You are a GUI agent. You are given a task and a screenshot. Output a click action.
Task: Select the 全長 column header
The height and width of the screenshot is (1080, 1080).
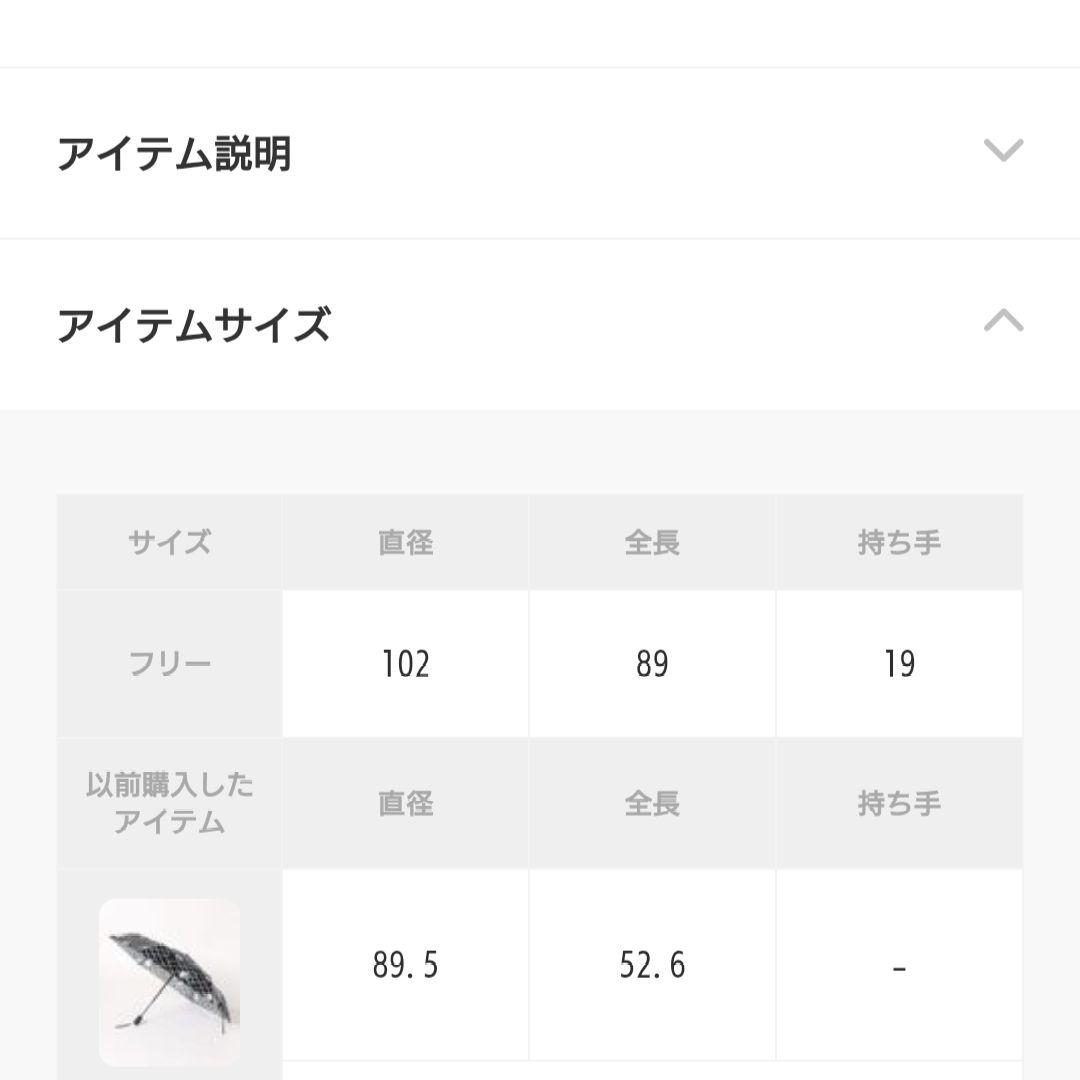pyautogui.click(x=652, y=540)
